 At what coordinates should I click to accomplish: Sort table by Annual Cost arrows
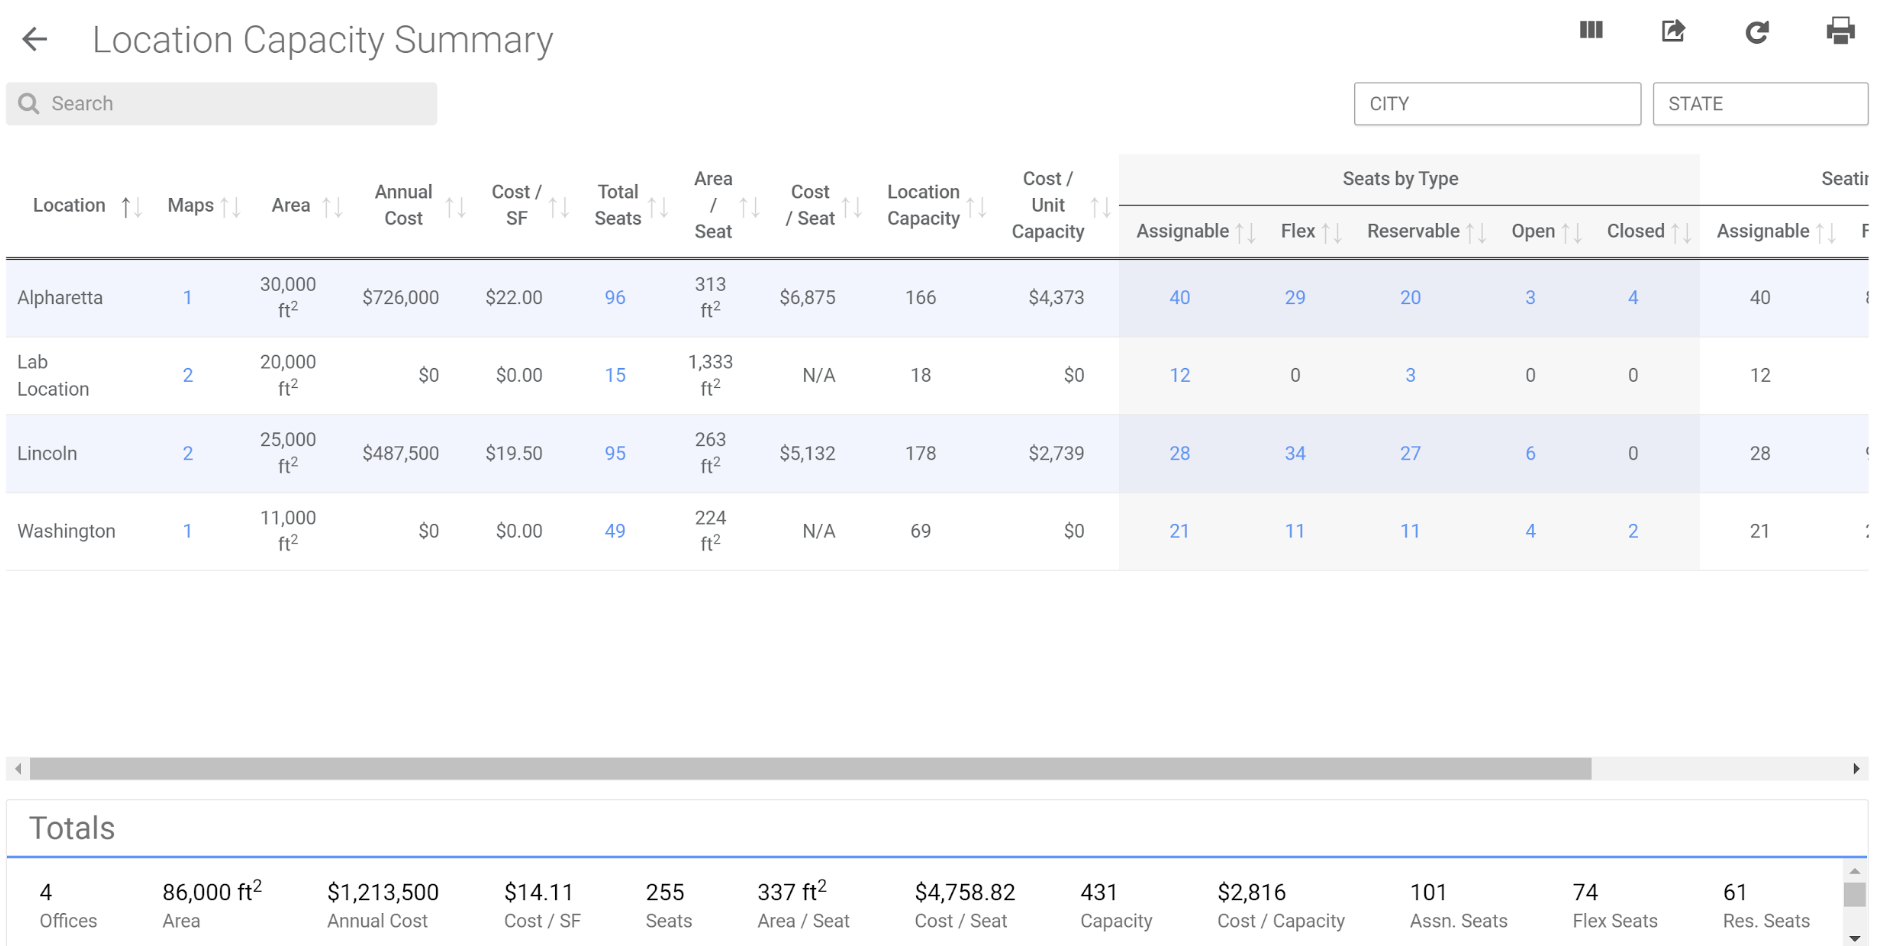tap(455, 207)
